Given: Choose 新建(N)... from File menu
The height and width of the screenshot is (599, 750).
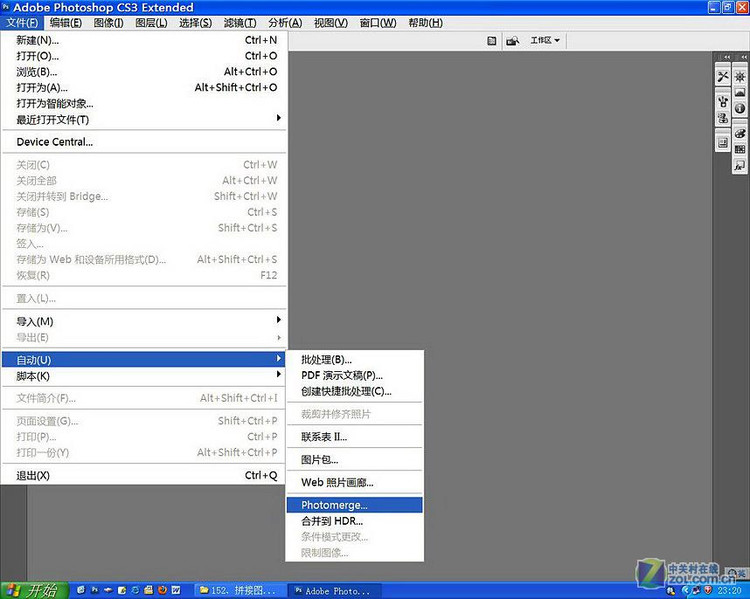Looking at the screenshot, I should click(144, 40).
